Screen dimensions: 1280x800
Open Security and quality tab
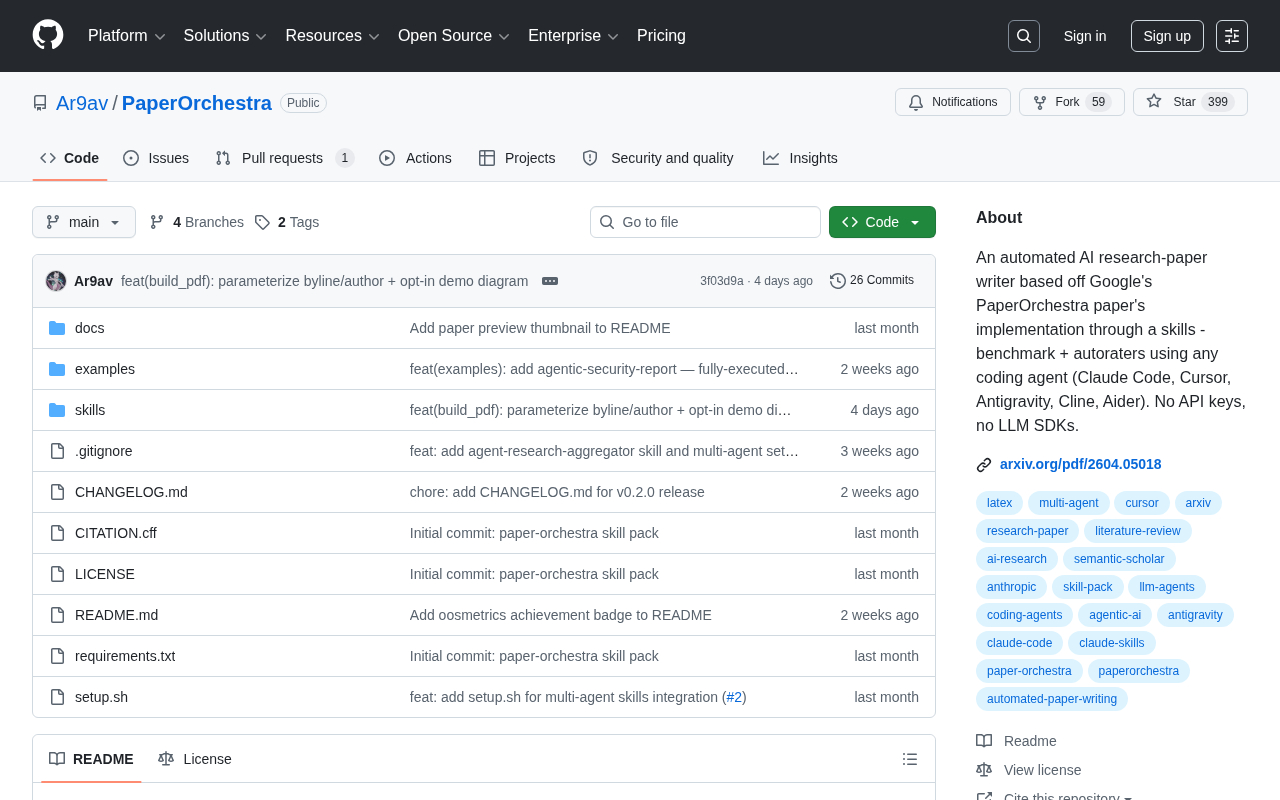(658, 158)
